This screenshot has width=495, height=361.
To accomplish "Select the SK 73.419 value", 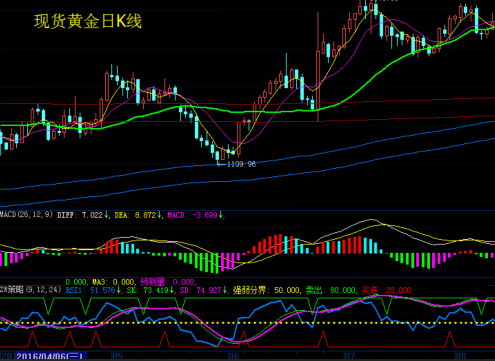I will (150, 290).
